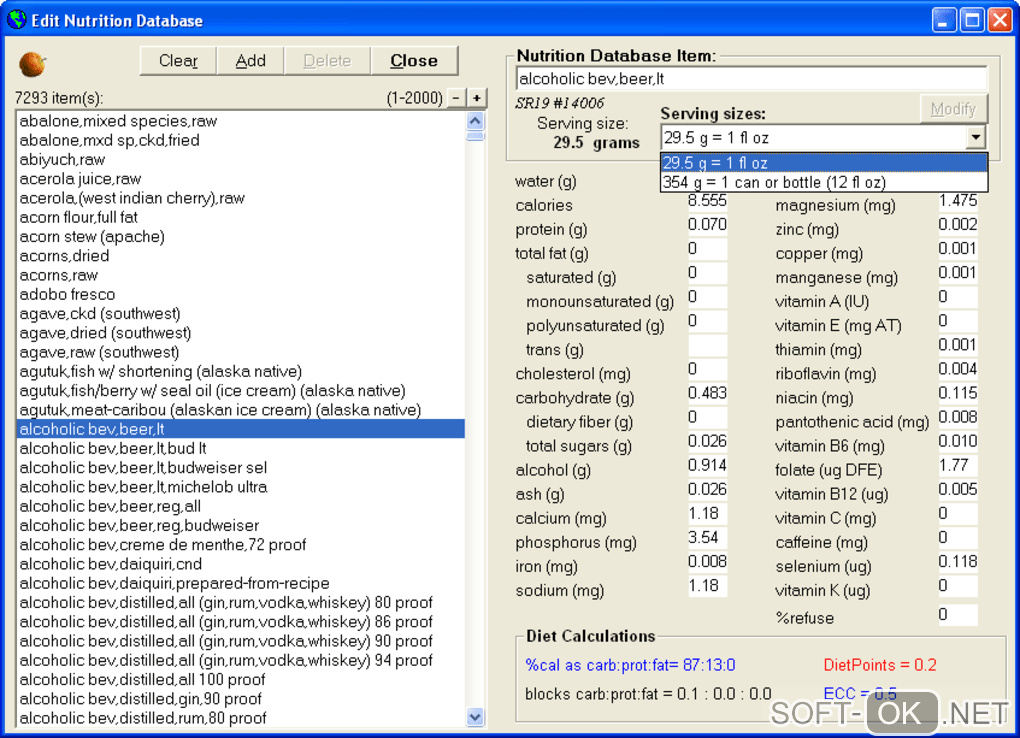The width and height of the screenshot is (1020, 738).
Task: Select alcoholic bev,beer,lt,bud lt
Action: click(240, 448)
